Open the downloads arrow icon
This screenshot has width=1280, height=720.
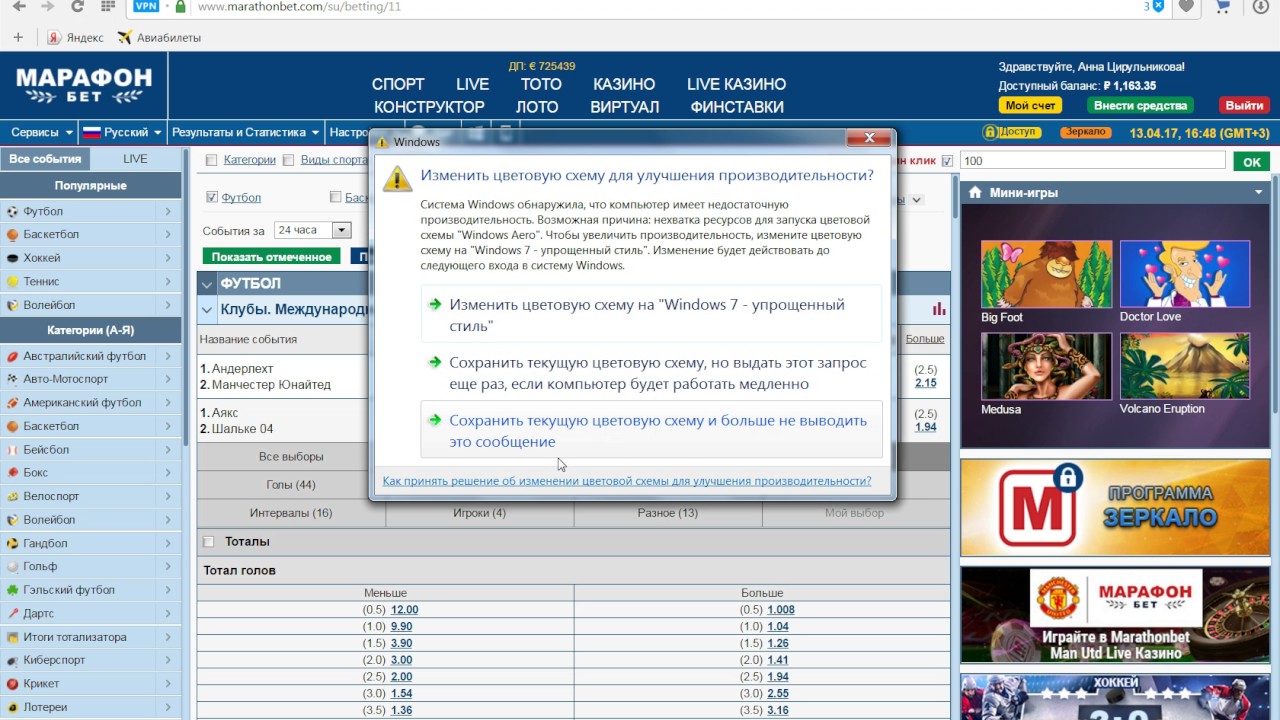[1260, 6]
